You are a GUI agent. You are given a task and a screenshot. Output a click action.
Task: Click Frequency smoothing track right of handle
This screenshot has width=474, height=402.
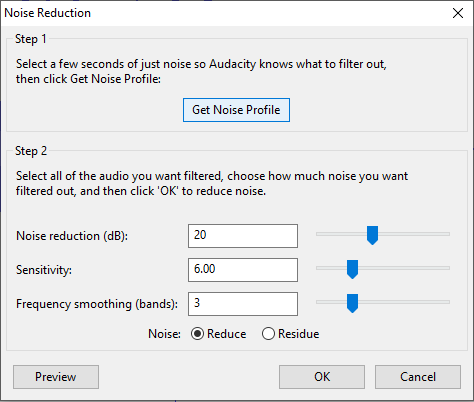pos(404,302)
